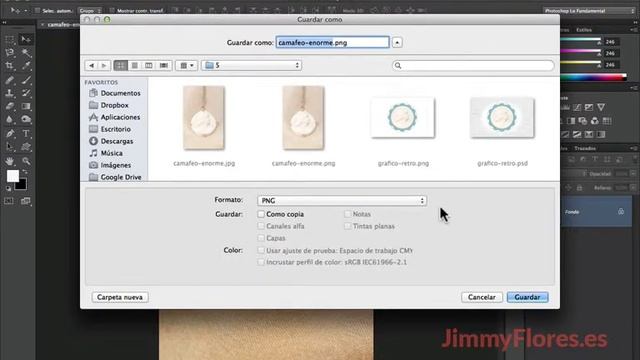The image size is (640, 360).
Task: Select the Move tool in toolbar
Action: 26,39
